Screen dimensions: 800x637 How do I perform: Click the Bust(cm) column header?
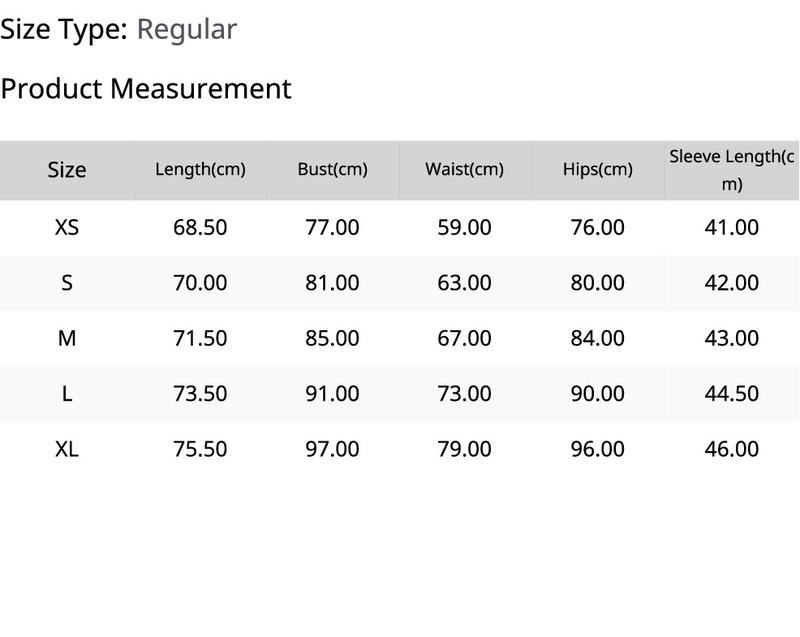[x=332, y=169]
